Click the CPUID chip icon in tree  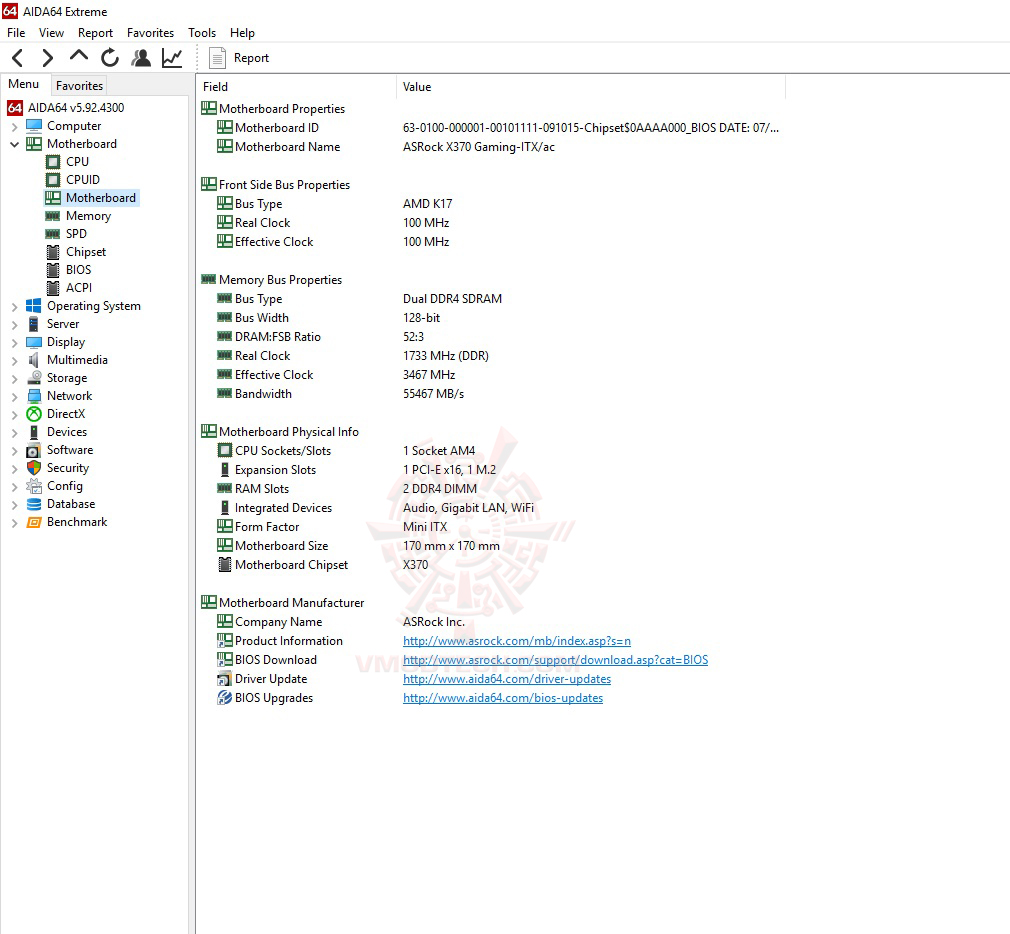53,180
